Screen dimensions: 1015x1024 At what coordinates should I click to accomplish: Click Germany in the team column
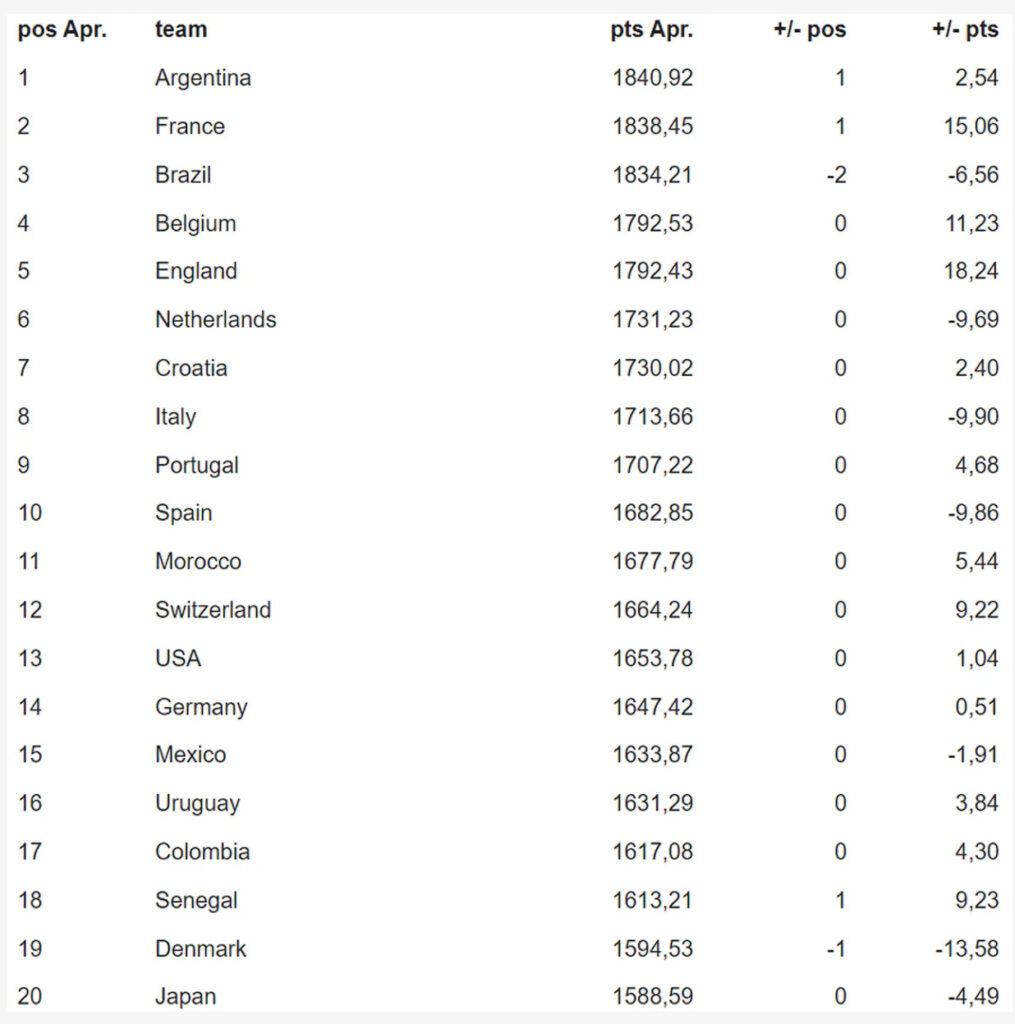201,707
